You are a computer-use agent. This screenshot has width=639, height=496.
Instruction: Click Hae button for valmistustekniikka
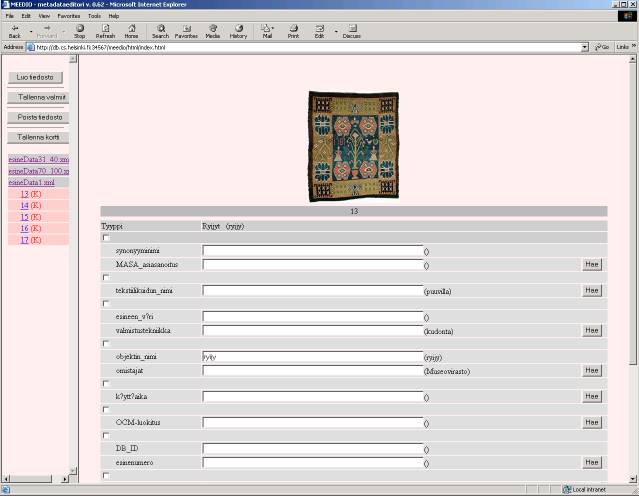coord(592,331)
